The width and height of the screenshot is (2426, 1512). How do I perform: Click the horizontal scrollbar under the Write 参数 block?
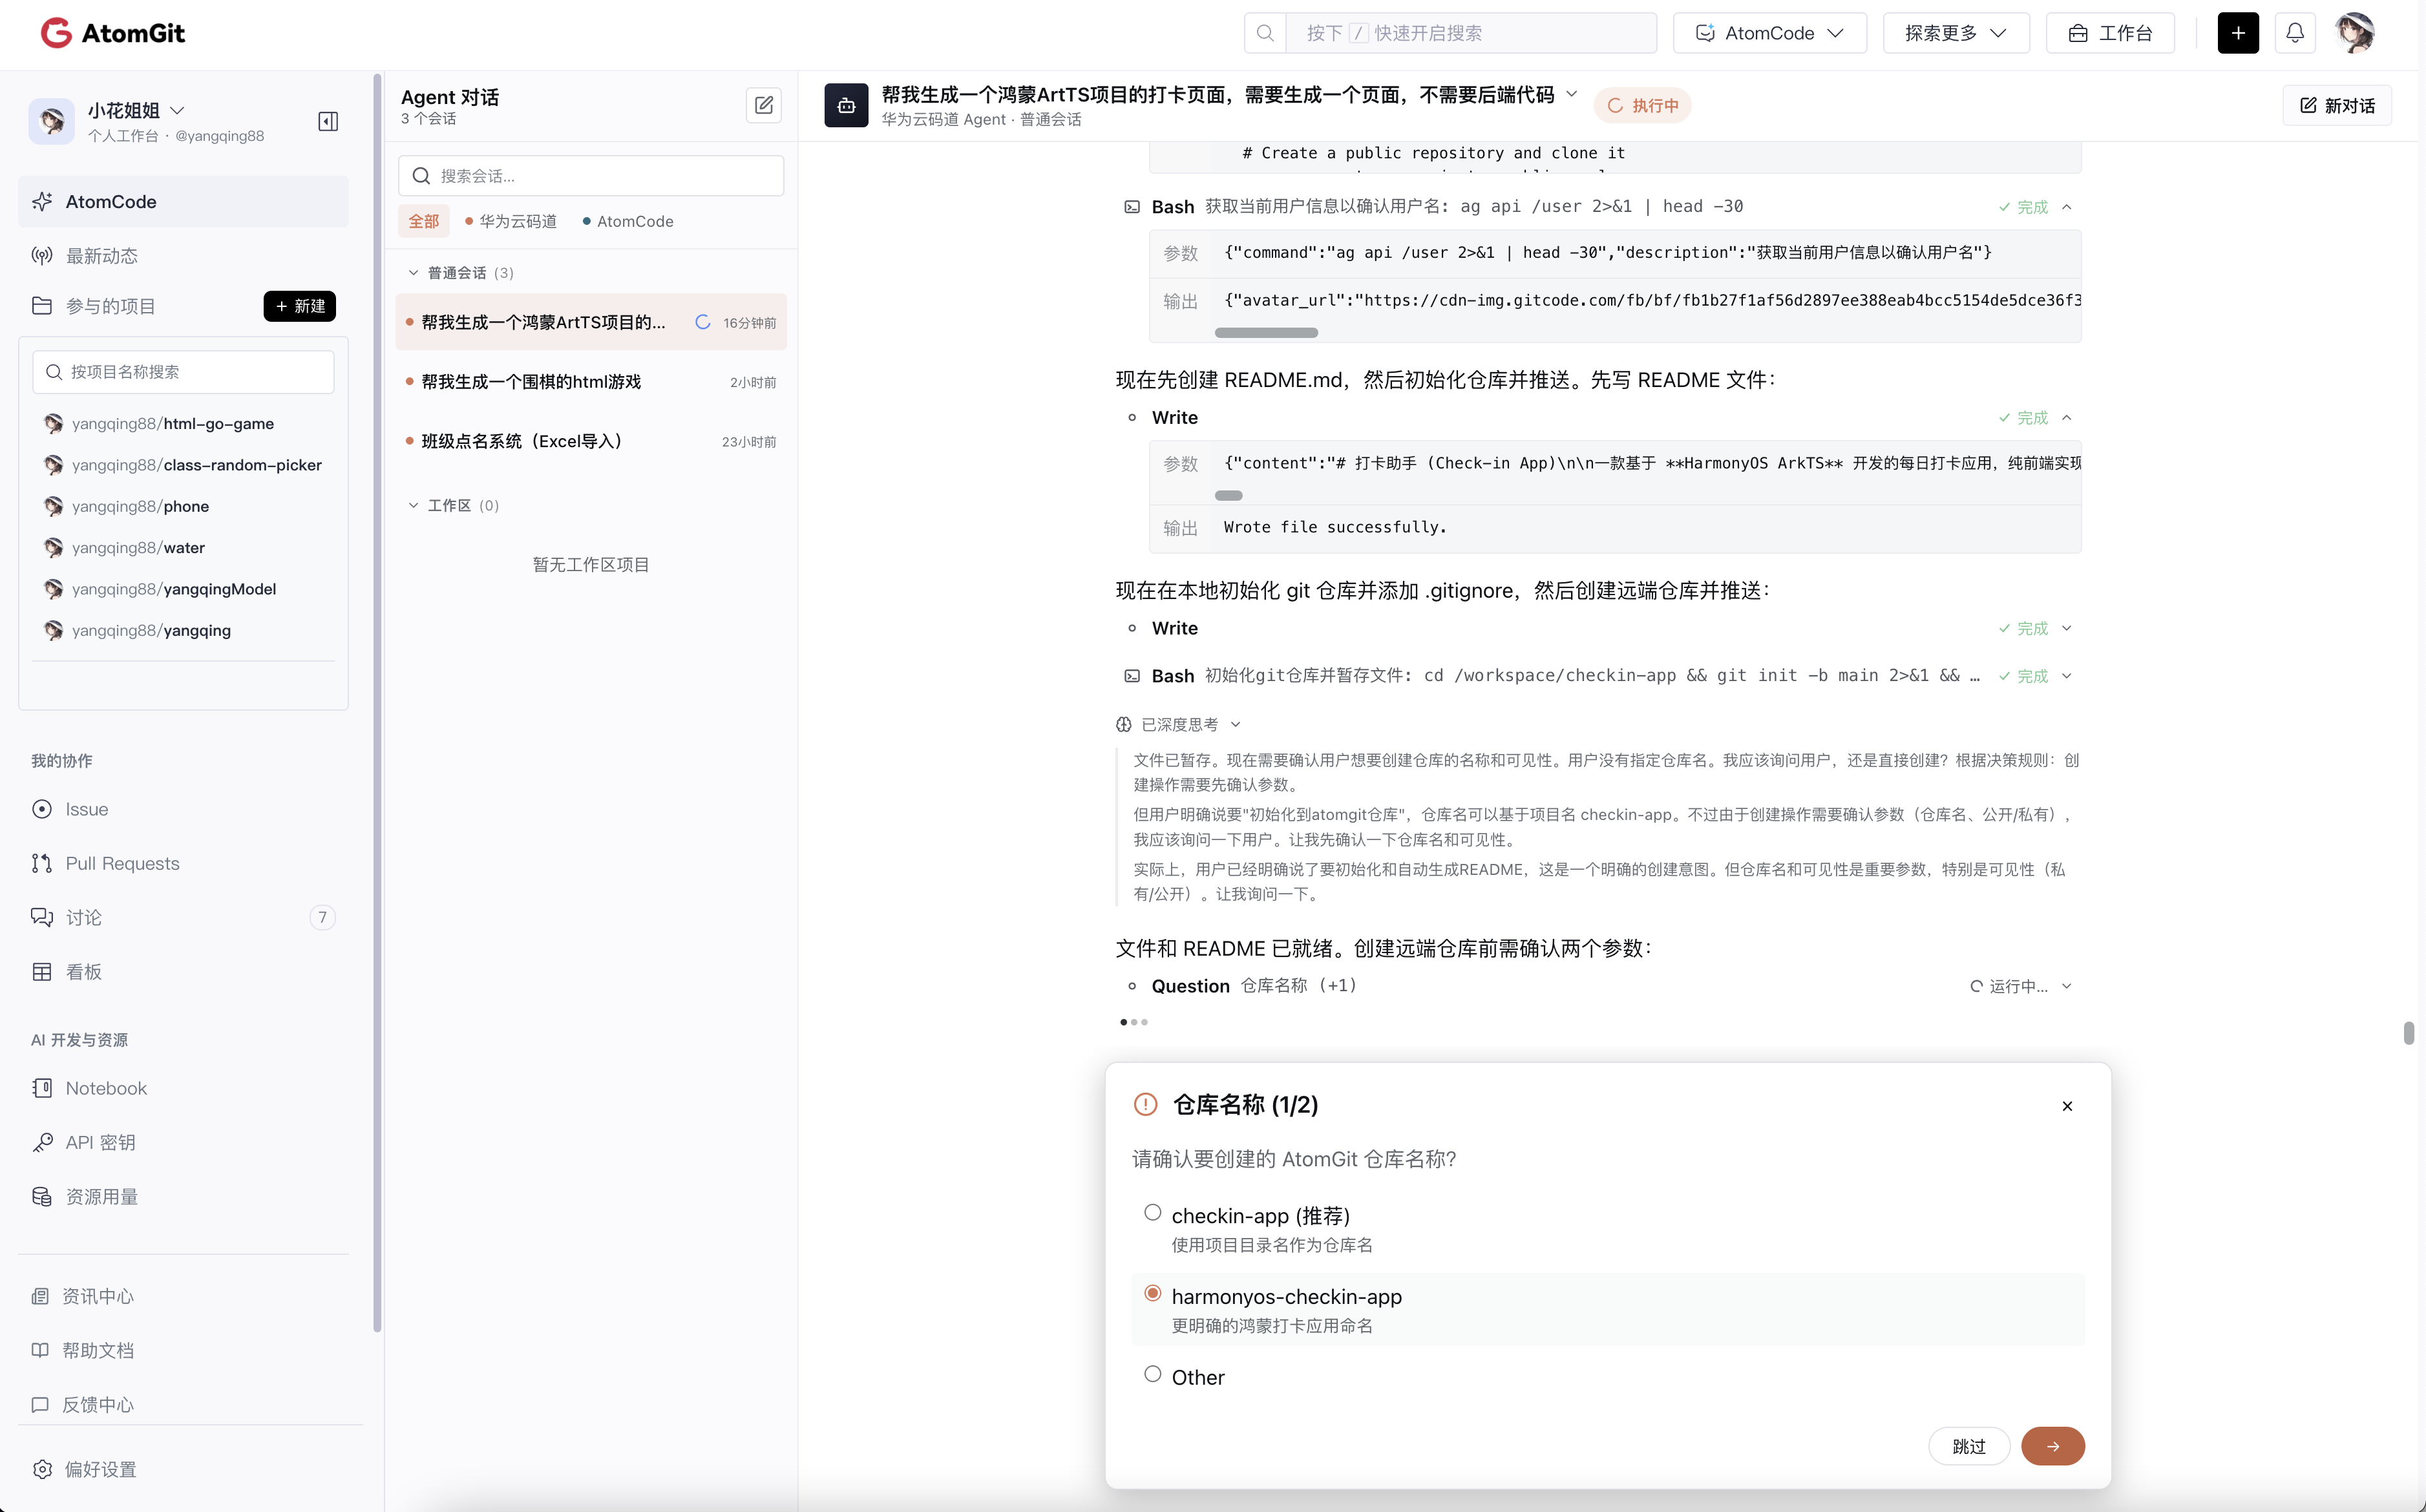point(1229,495)
